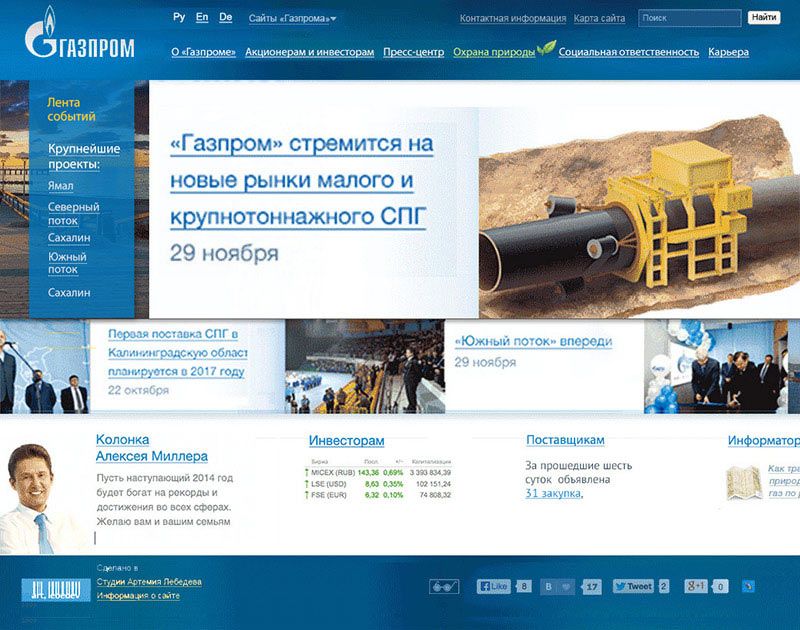Click the Twitter Tweet button

[x=632, y=587]
